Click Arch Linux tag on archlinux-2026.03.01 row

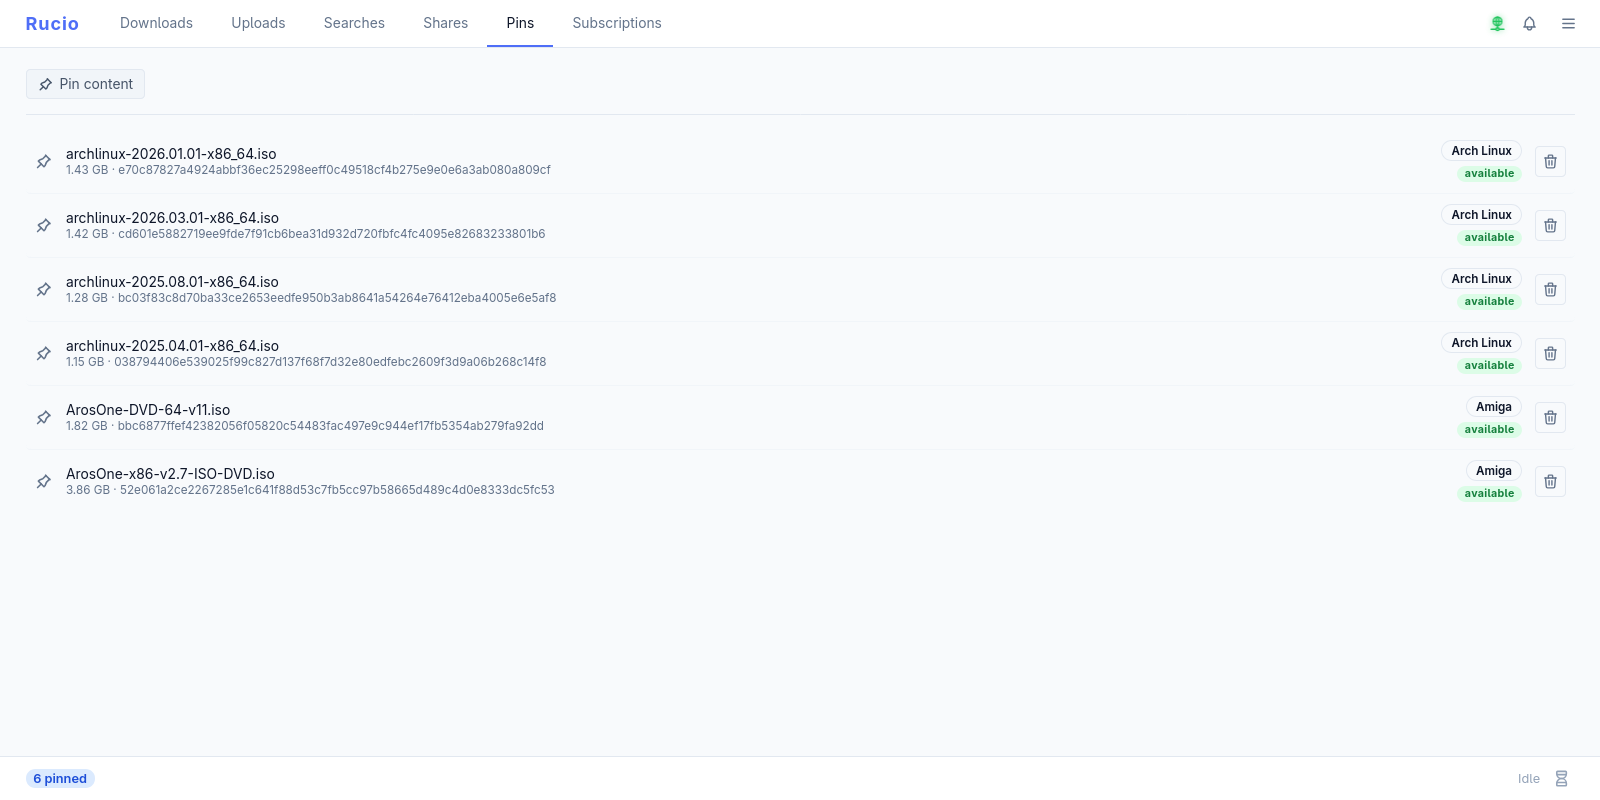(x=1481, y=215)
